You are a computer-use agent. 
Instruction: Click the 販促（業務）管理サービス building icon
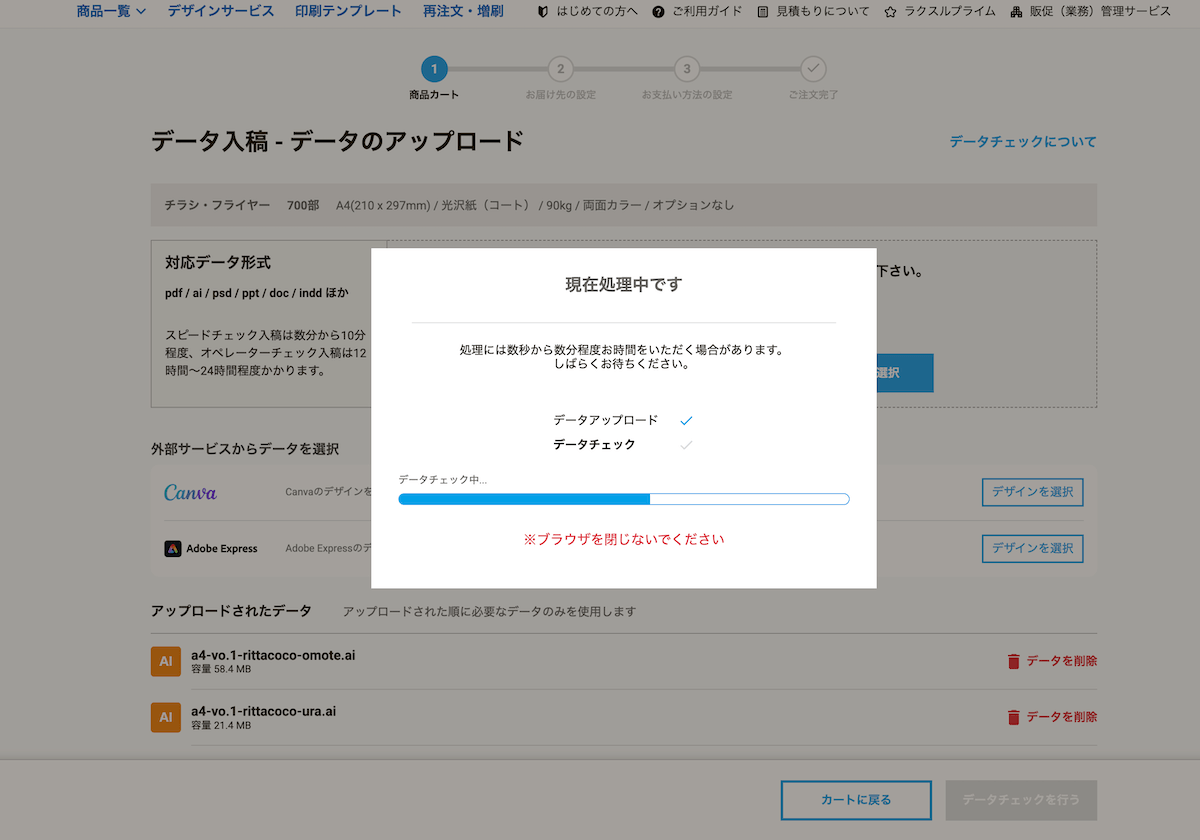[1017, 12]
